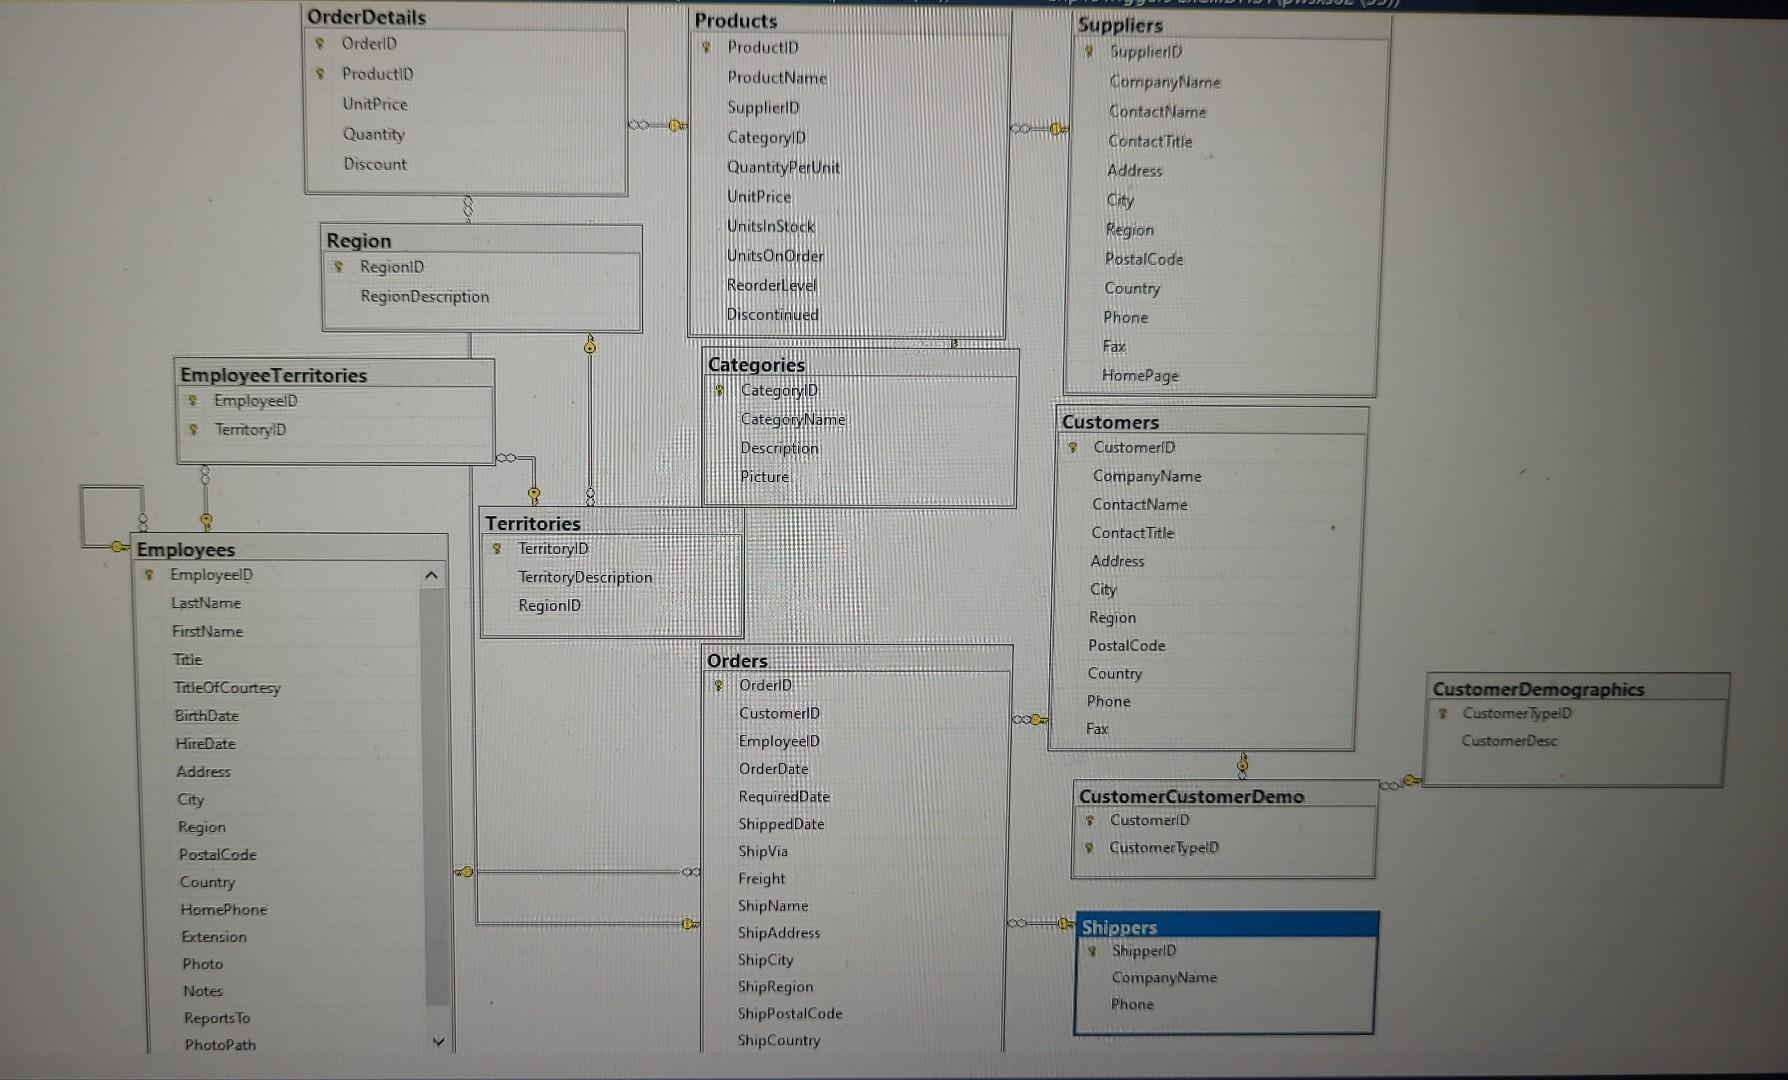Select the ShipCountry column in Orders
The height and width of the screenshot is (1080, 1788).
[x=780, y=1040]
